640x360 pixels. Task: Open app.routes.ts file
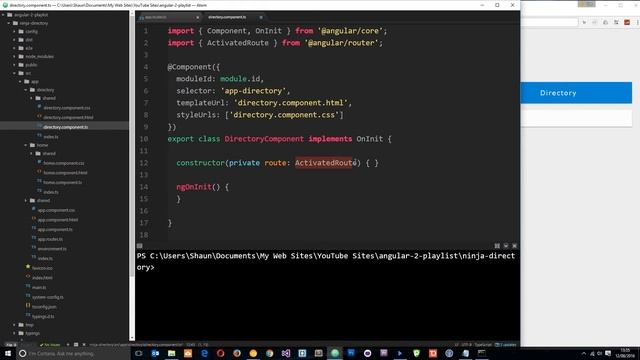(x=50, y=239)
